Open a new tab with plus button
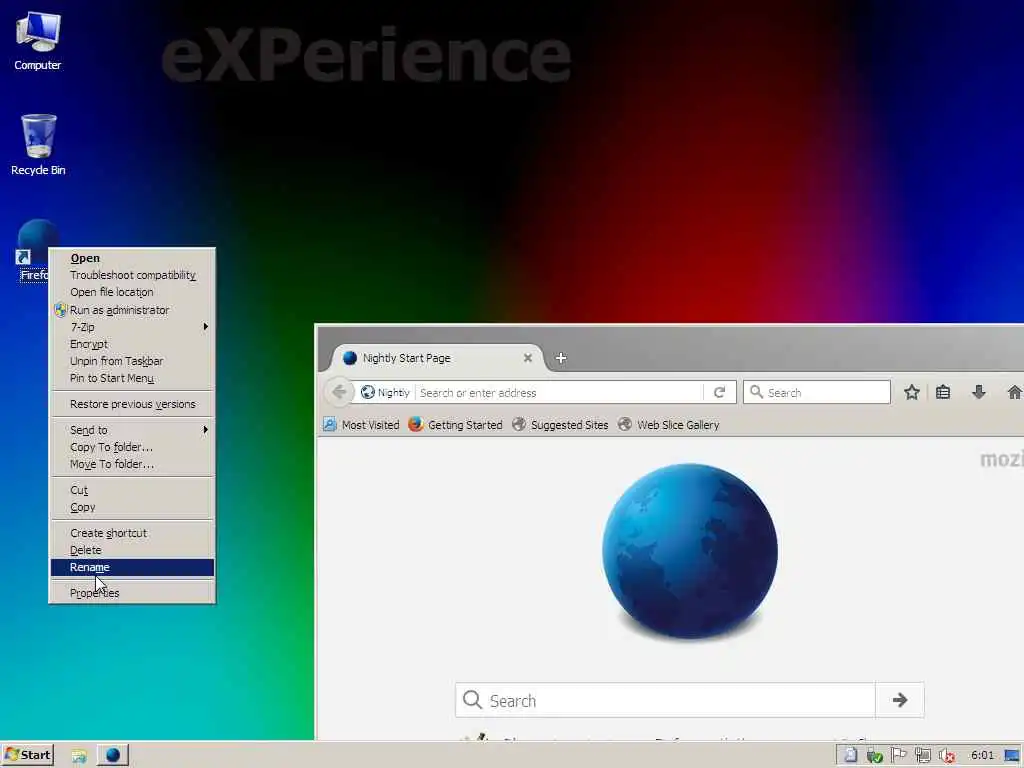 tap(561, 358)
